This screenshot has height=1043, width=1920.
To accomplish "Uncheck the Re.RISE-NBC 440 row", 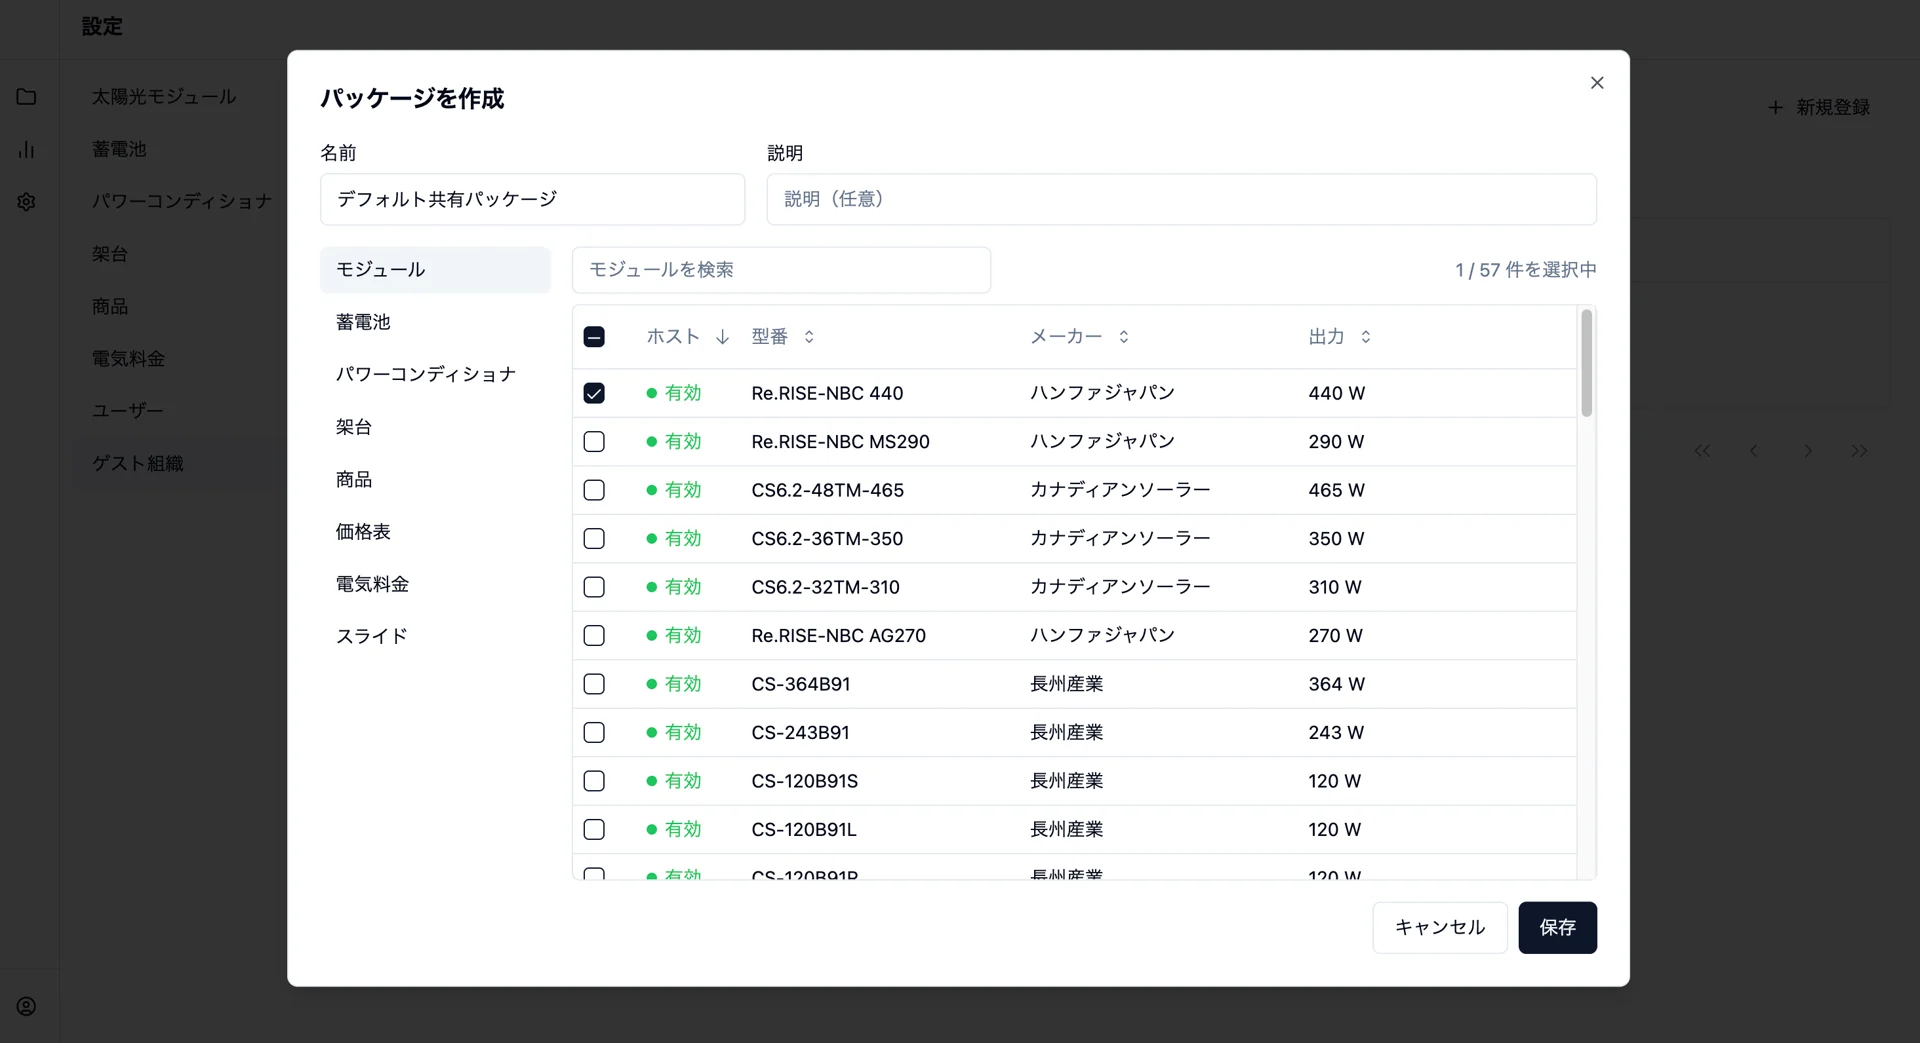I will point(594,393).
